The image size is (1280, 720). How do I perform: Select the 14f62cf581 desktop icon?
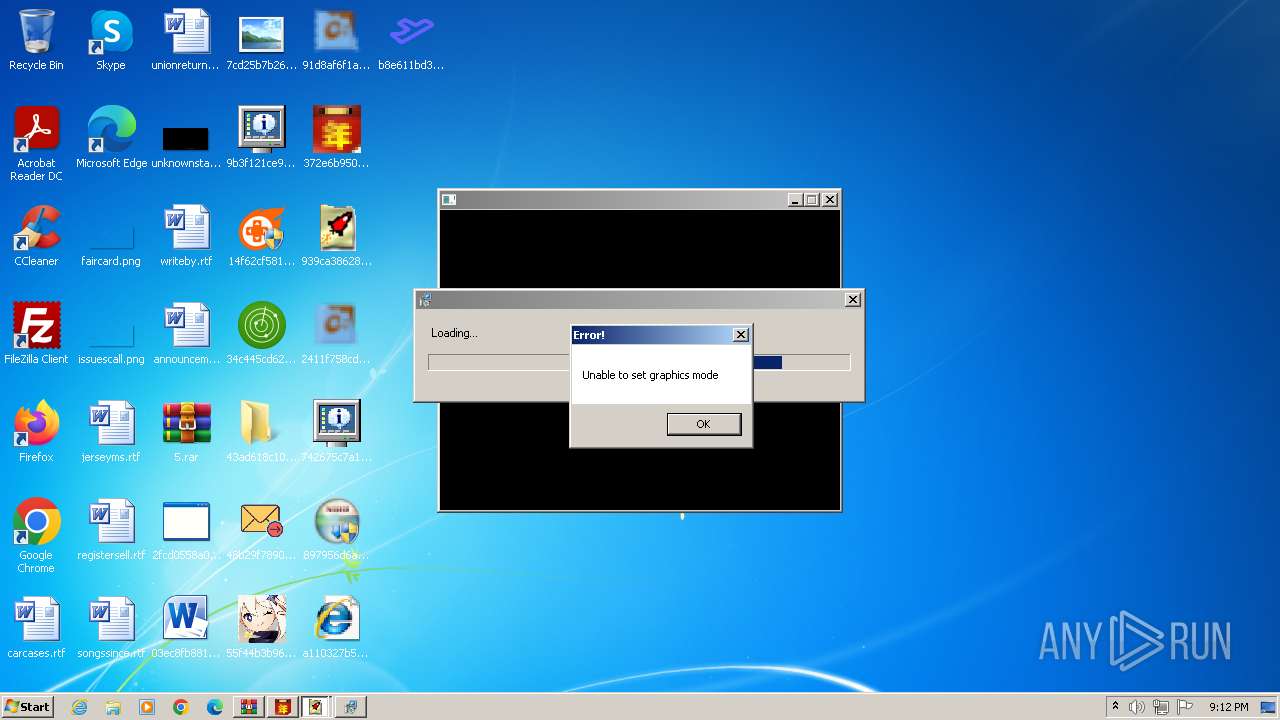click(x=261, y=237)
